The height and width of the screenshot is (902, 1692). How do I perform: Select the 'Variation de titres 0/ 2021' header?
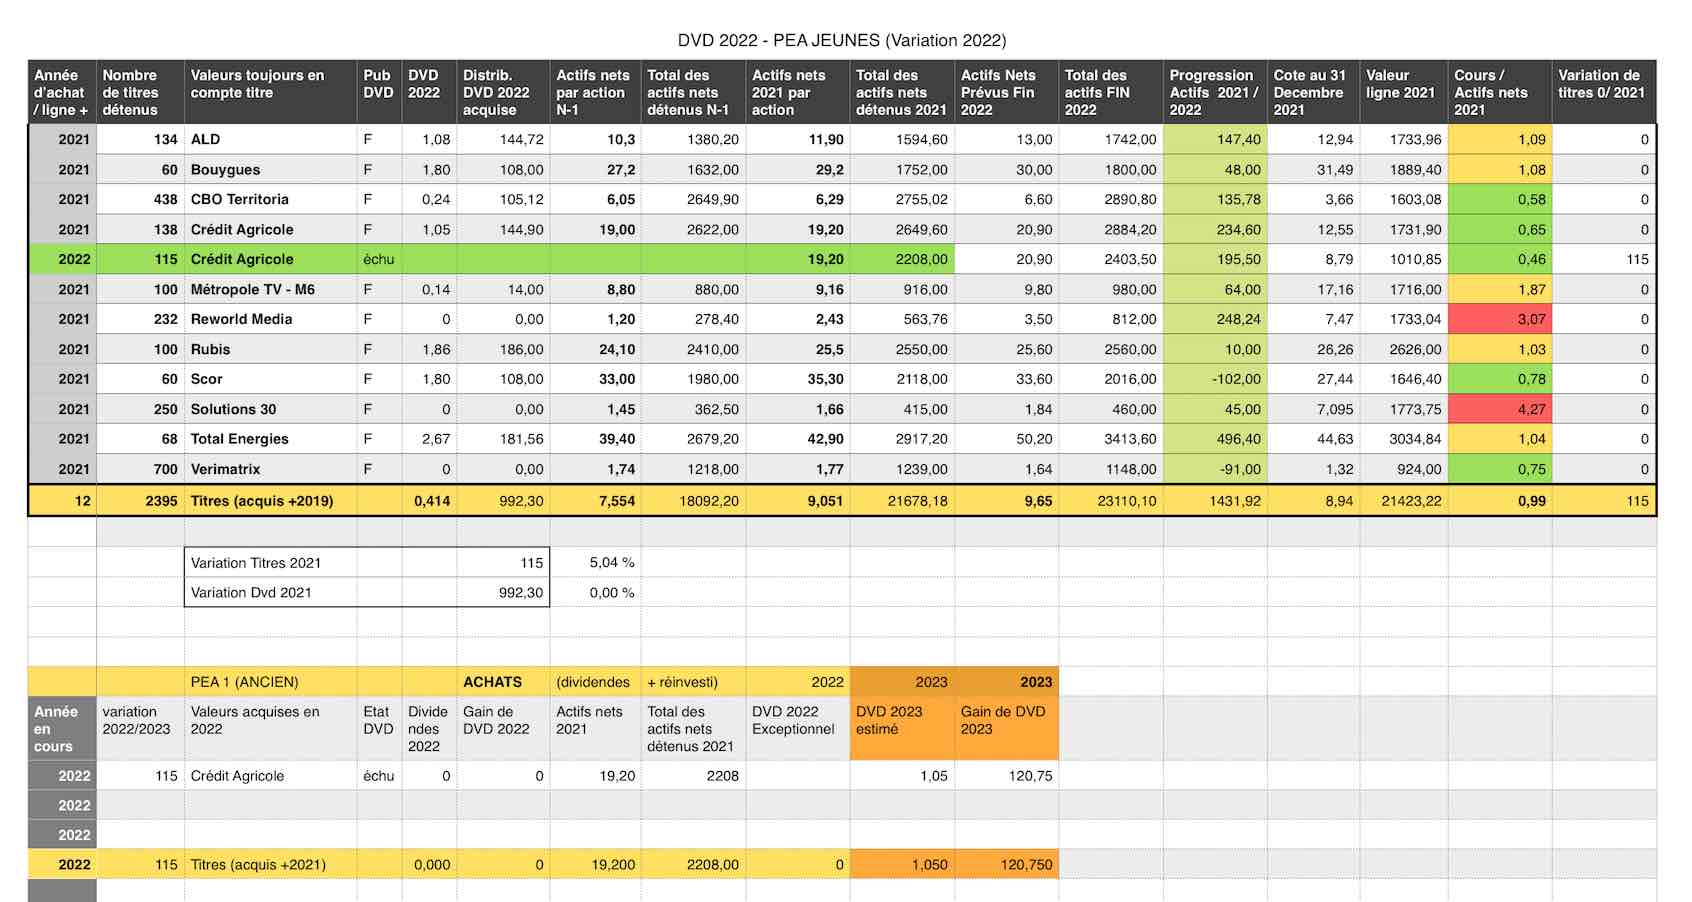pyautogui.click(x=1604, y=92)
